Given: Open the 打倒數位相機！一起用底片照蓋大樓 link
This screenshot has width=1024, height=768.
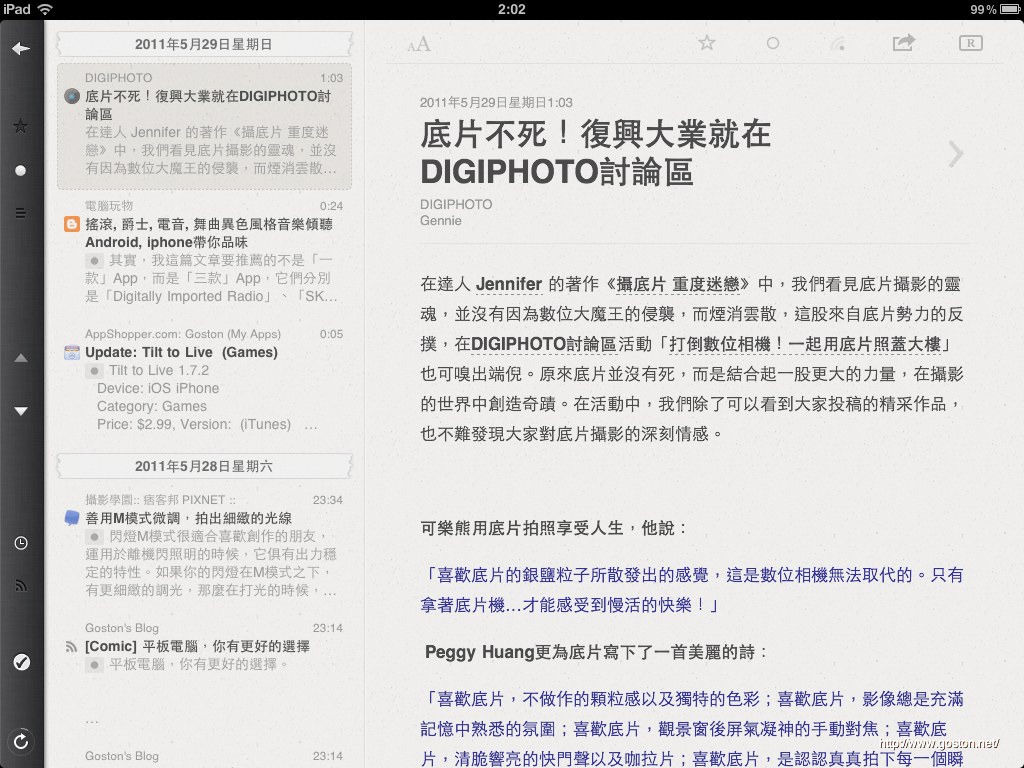Looking at the screenshot, I should pos(805,344).
